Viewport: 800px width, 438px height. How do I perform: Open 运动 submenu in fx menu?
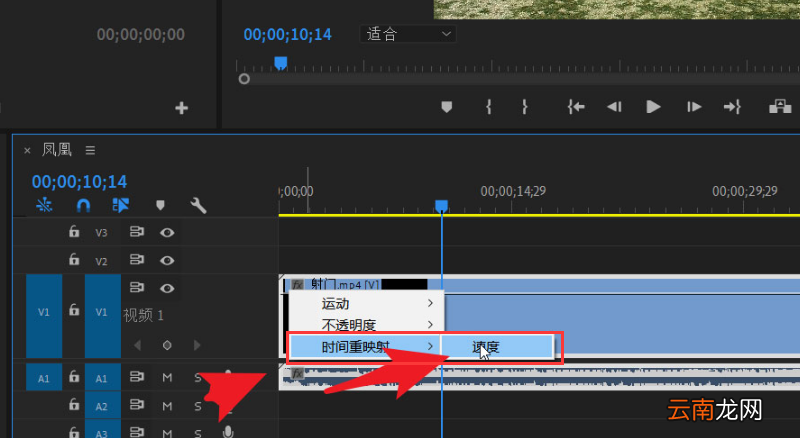pyautogui.click(x=366, y=304)
